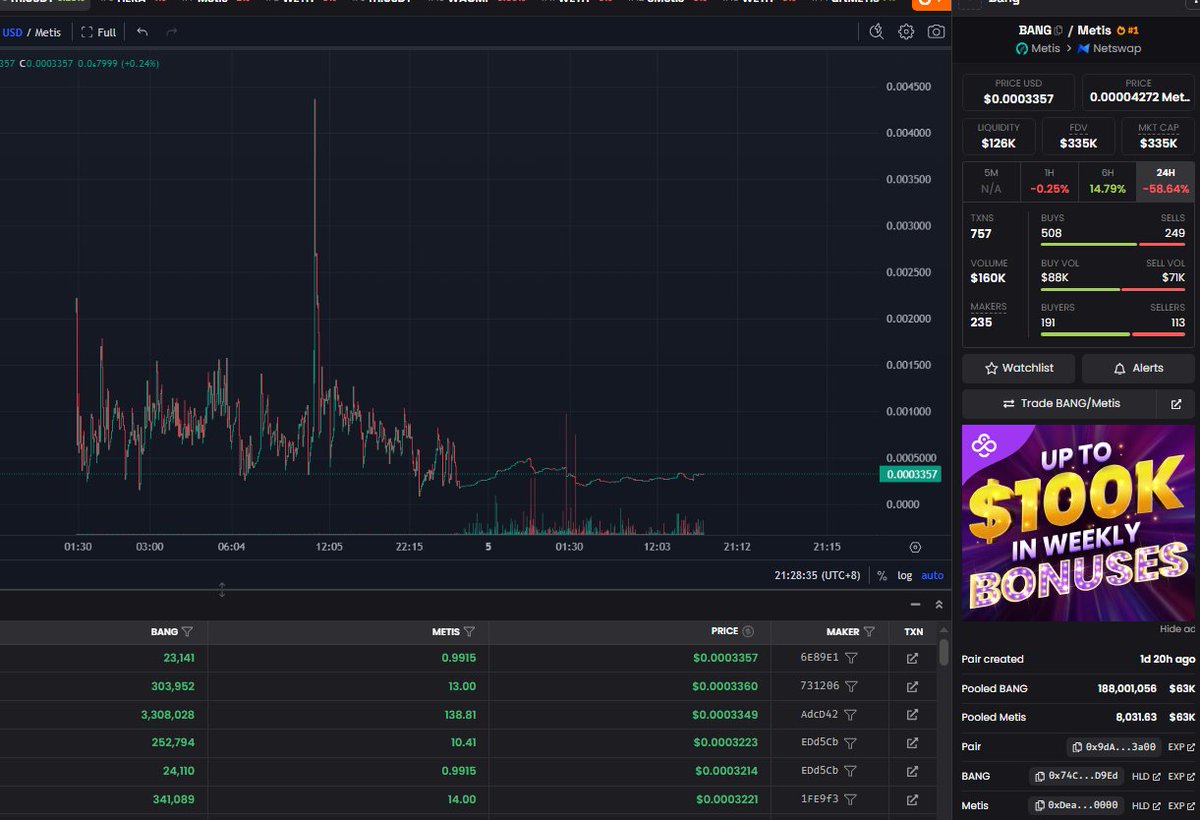
Task: Switch chart price to Metis
Action: point(48,32)
